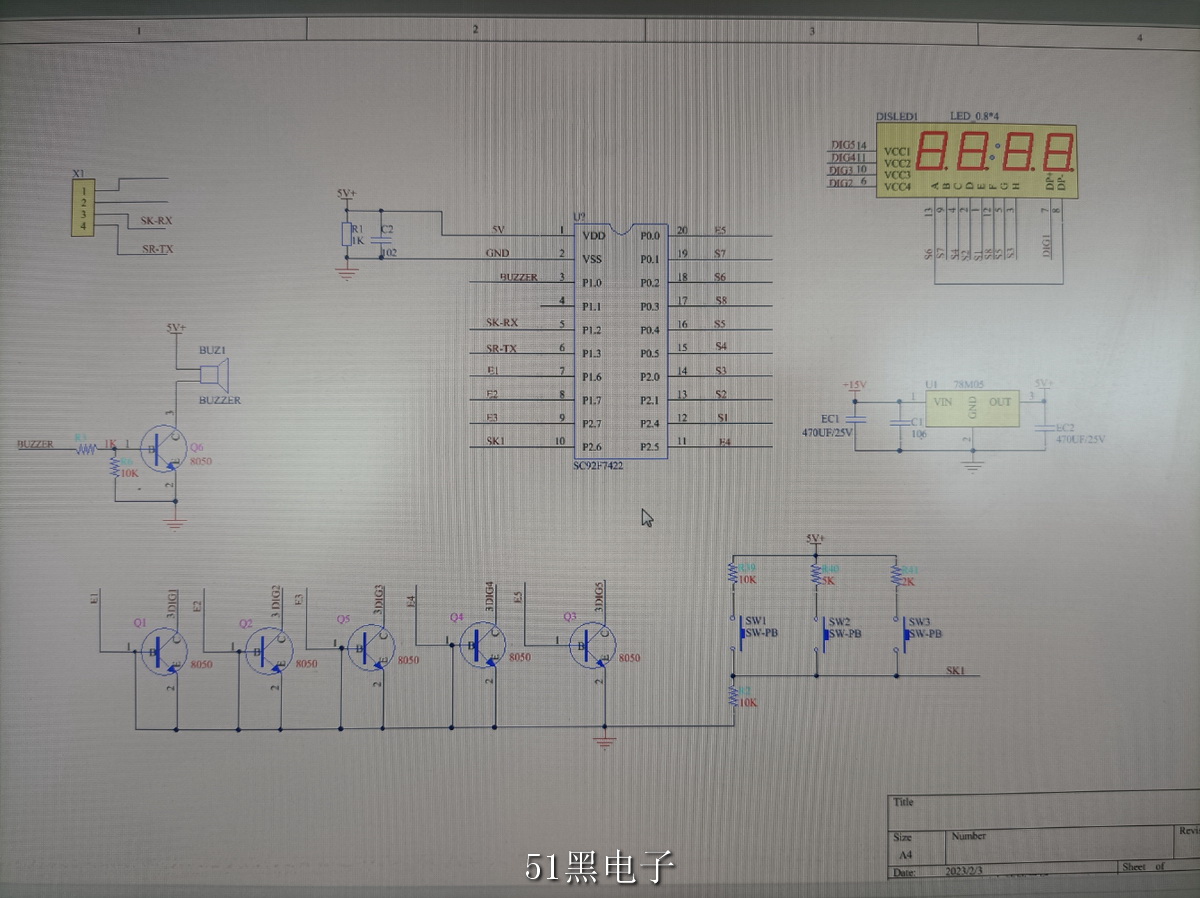Click the DIG5 label at LED pin 14
The image size is (1200, 898).
click(x=842, y=145)
